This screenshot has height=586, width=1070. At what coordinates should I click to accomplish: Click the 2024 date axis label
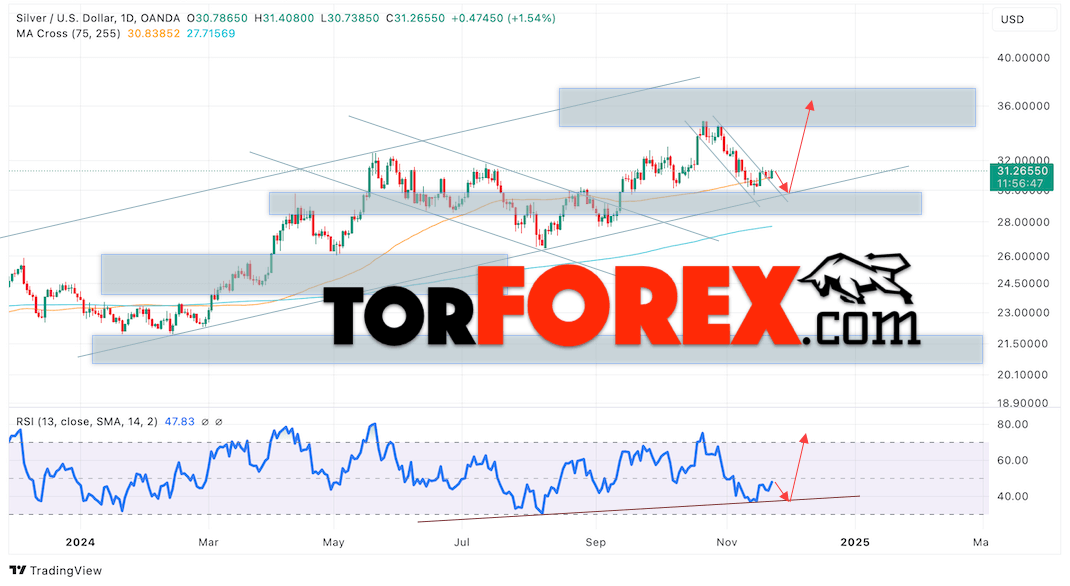[80, 542]
